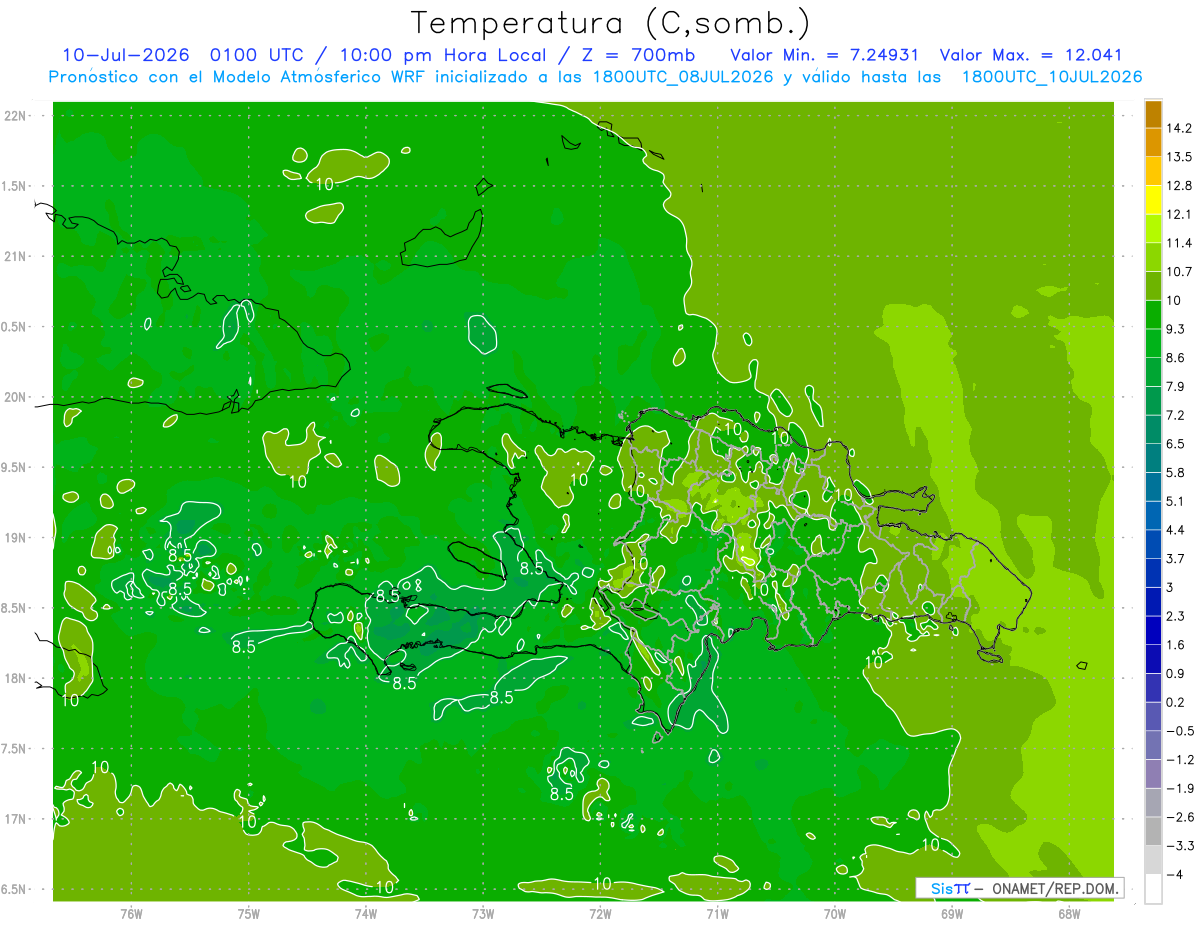Click the 12.1 value on the color scale
The image size is (1200, 927).
[1178, 214]
